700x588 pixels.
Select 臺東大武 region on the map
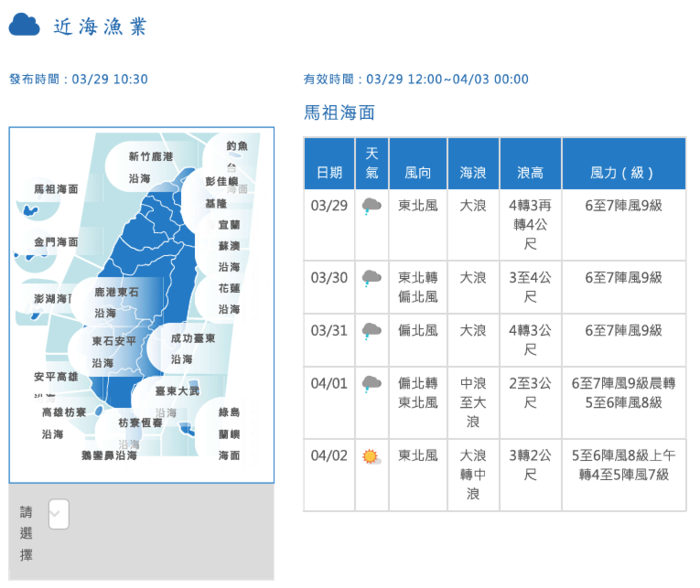(177, 391)
